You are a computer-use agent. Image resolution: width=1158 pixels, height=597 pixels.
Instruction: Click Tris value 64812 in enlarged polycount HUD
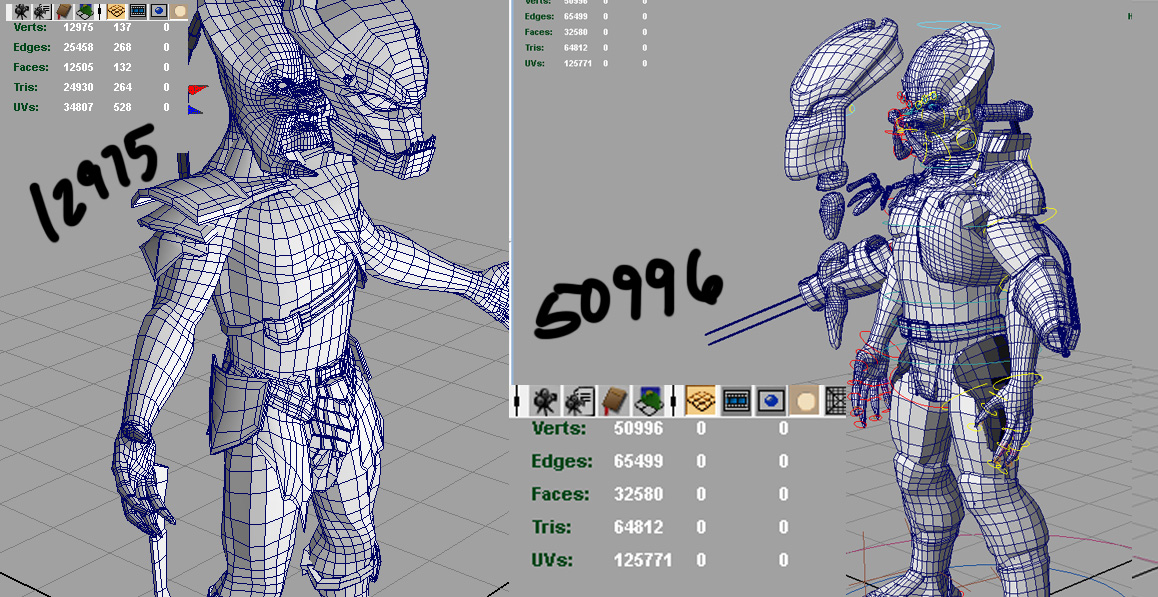638,528
